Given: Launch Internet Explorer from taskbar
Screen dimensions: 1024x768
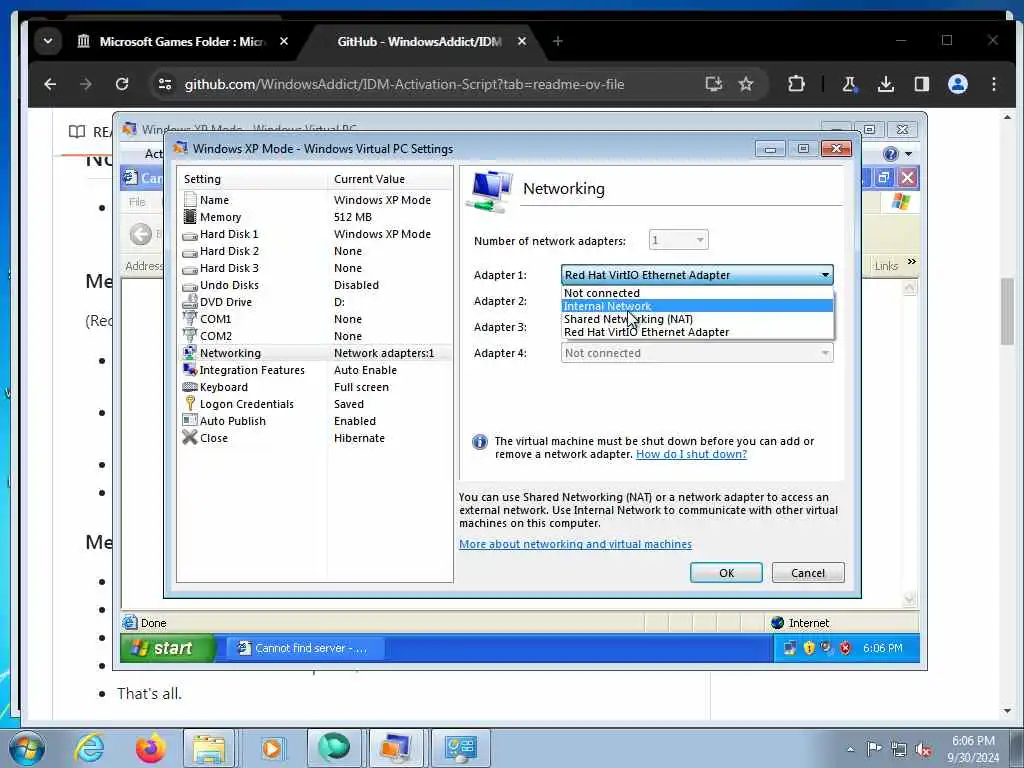Looking at the screenshot, I should click(x=88, y=748).
